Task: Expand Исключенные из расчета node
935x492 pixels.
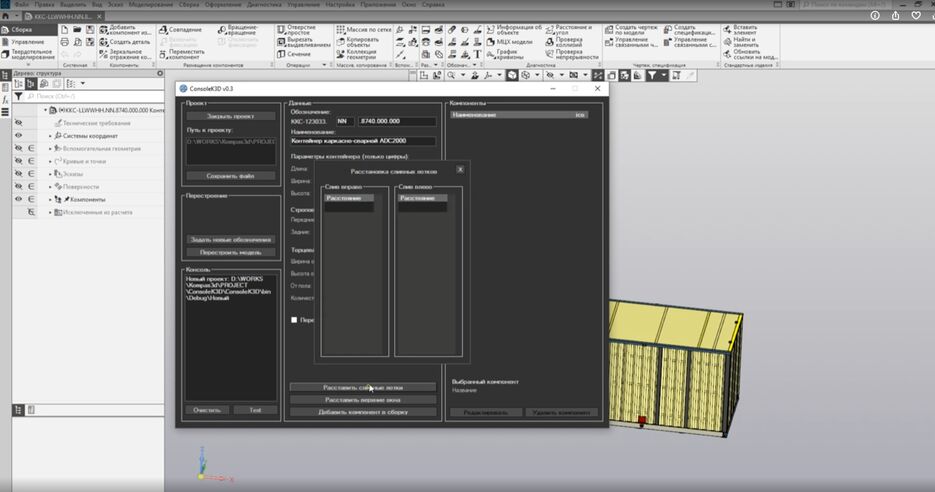Action: pos(50,212)
